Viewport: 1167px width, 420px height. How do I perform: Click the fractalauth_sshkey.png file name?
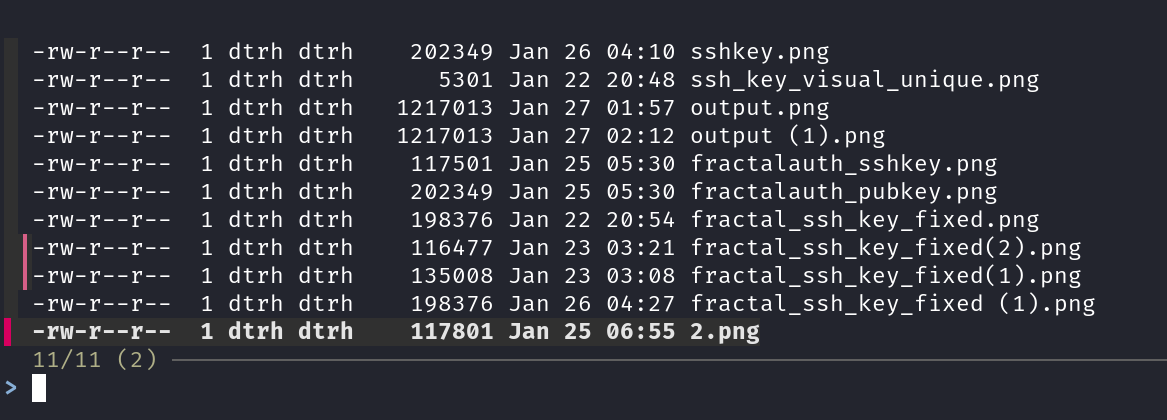coord(843,163)
